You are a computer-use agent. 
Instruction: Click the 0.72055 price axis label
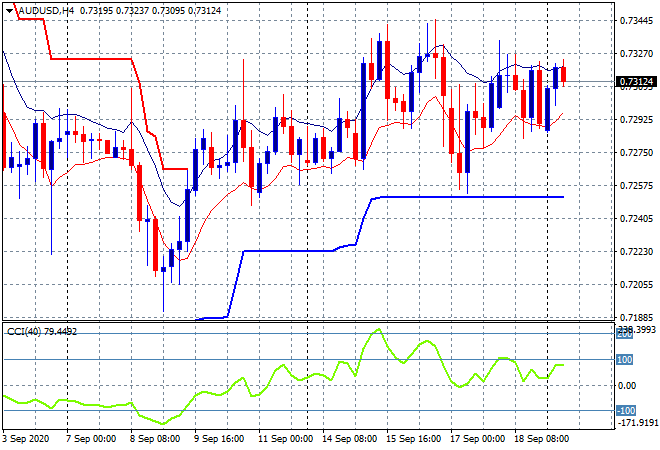[636, 285]
